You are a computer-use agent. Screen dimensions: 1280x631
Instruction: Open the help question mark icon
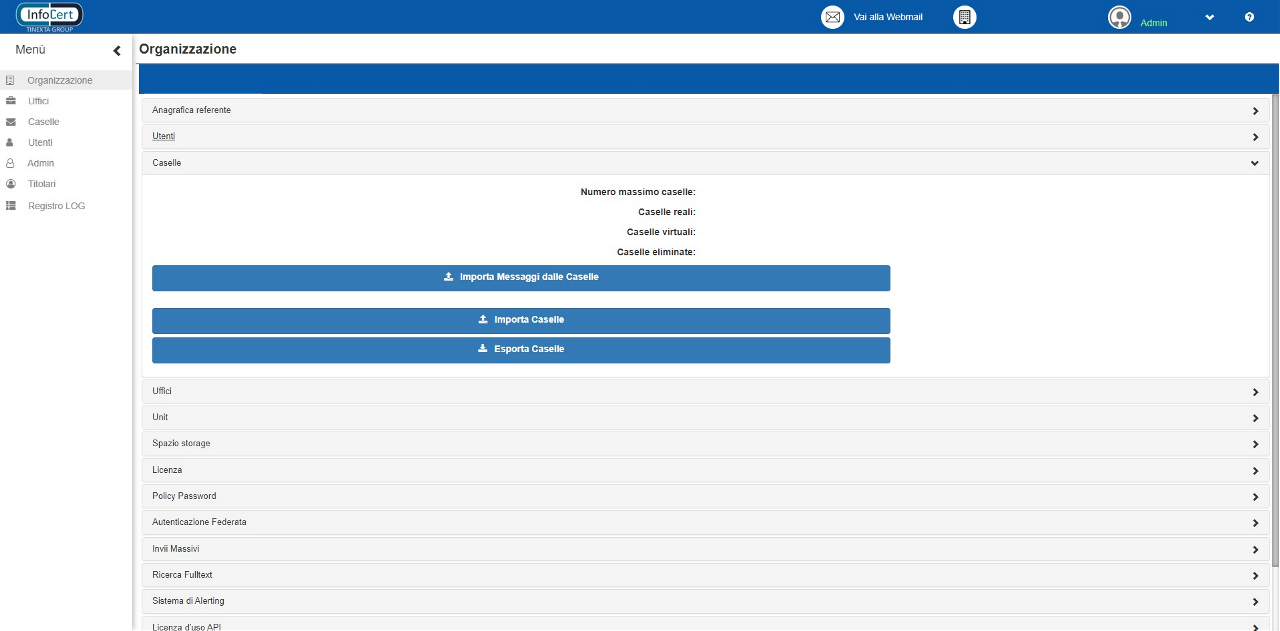(1249, 18)
